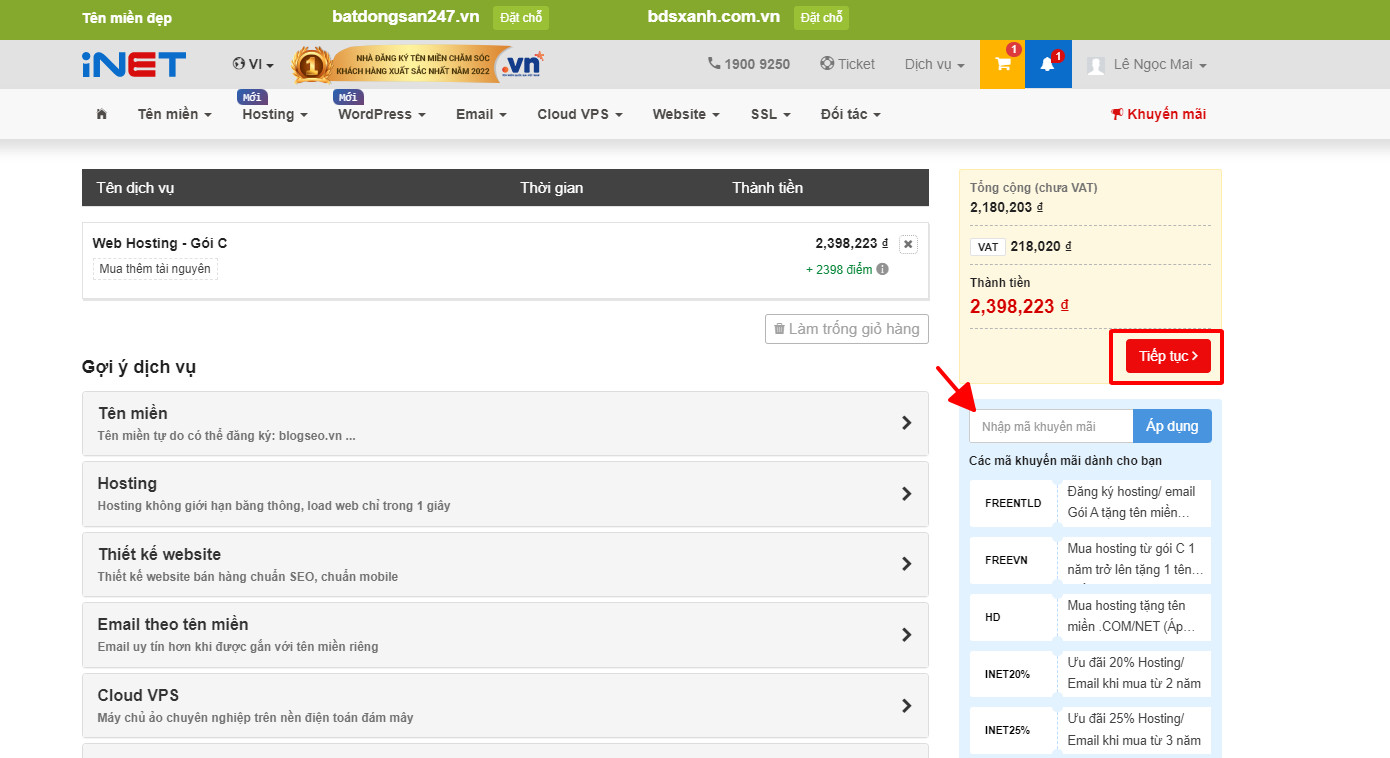Click the iNET logo
Image resolution: width=1390 pixels, height=758 pixels.
(134, 64)
